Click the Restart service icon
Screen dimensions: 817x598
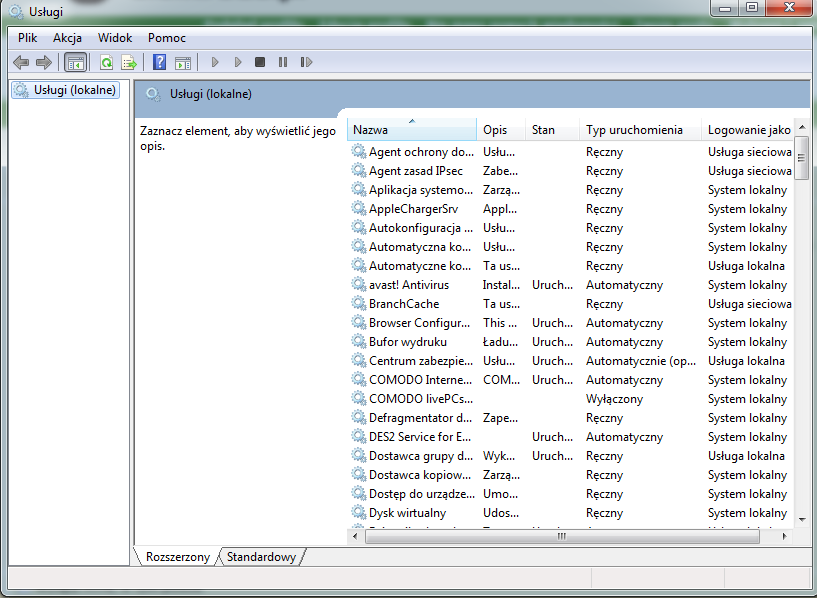click(306, 63)
